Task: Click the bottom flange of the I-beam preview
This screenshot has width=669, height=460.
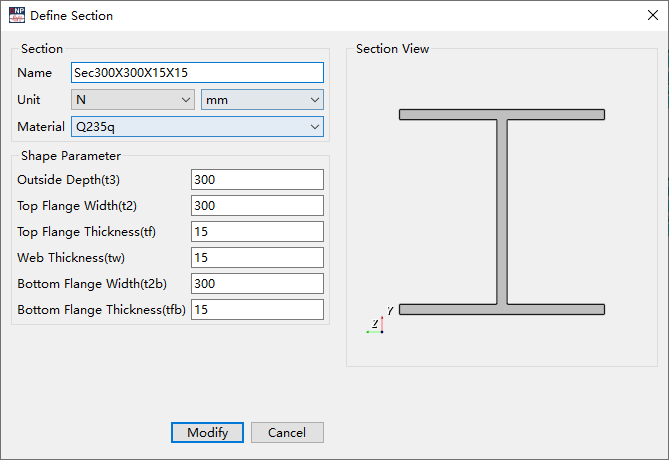Action: (x=501, y=309)
